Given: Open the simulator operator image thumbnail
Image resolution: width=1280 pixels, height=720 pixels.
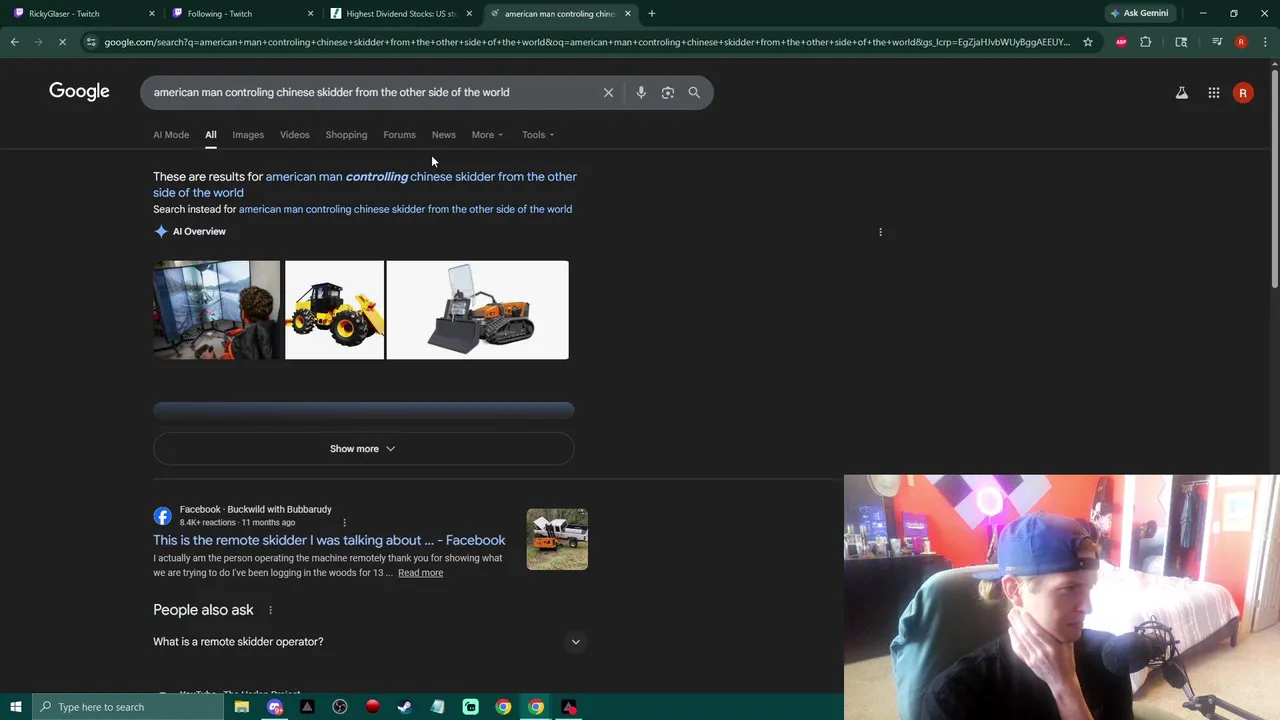Looking at the screenshot, I should 217,310.
